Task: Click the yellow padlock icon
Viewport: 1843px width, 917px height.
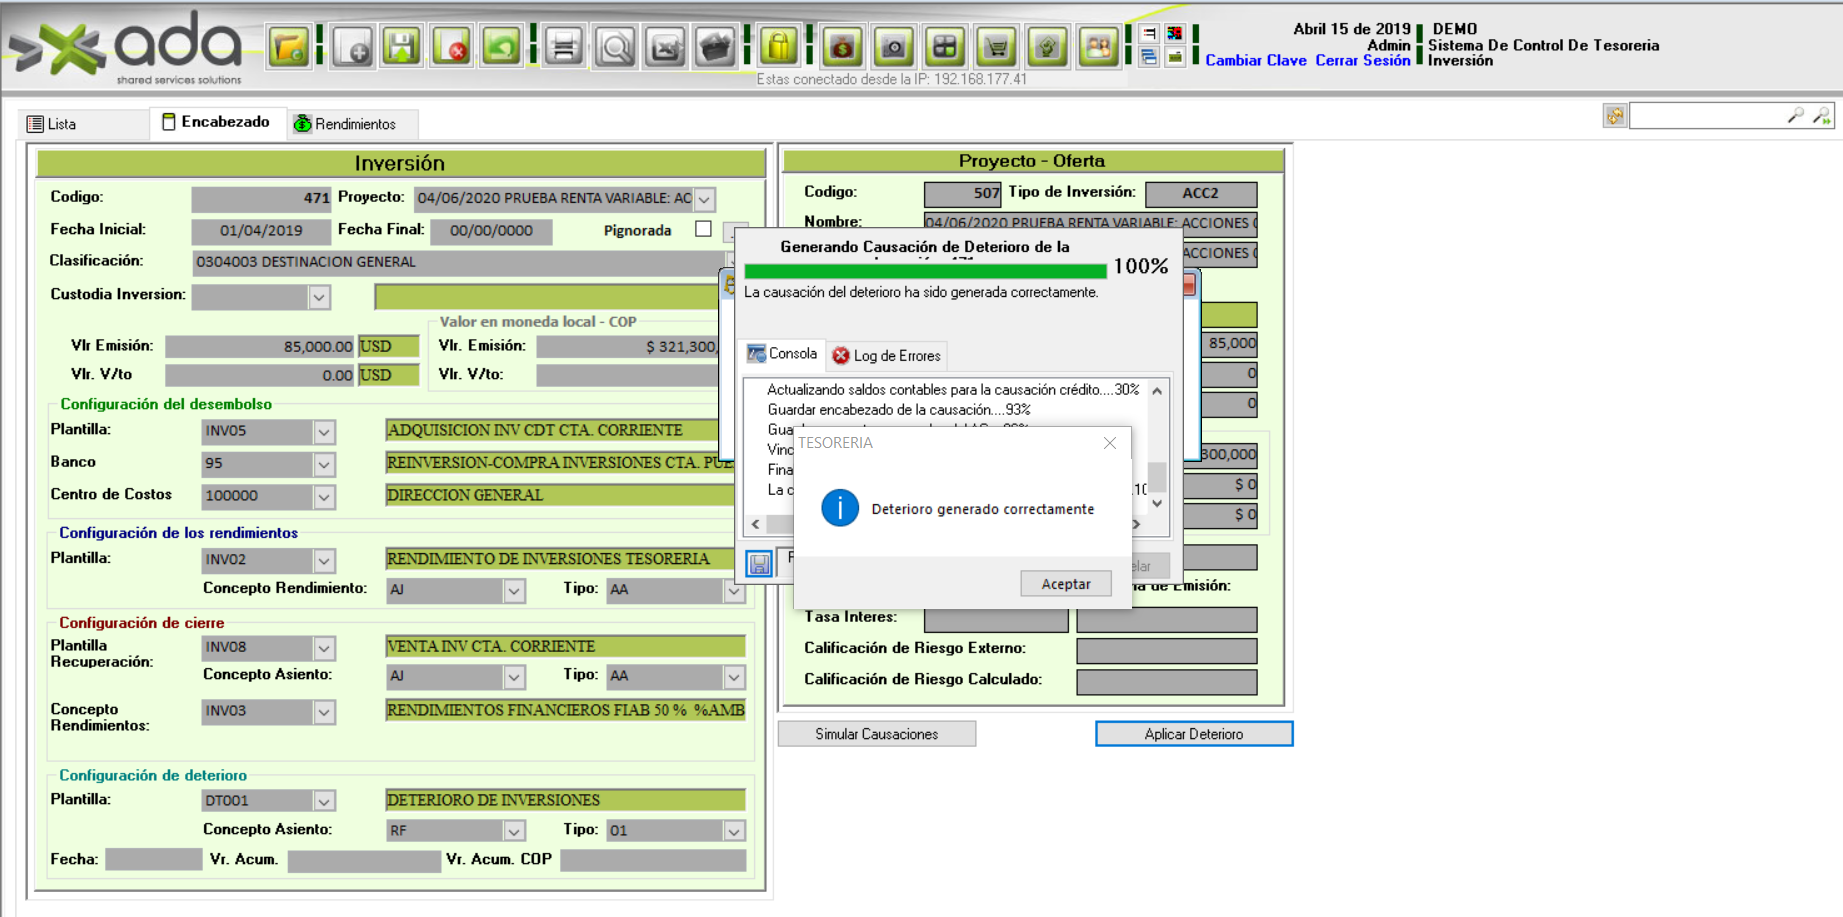Action: tap(778, 47)
